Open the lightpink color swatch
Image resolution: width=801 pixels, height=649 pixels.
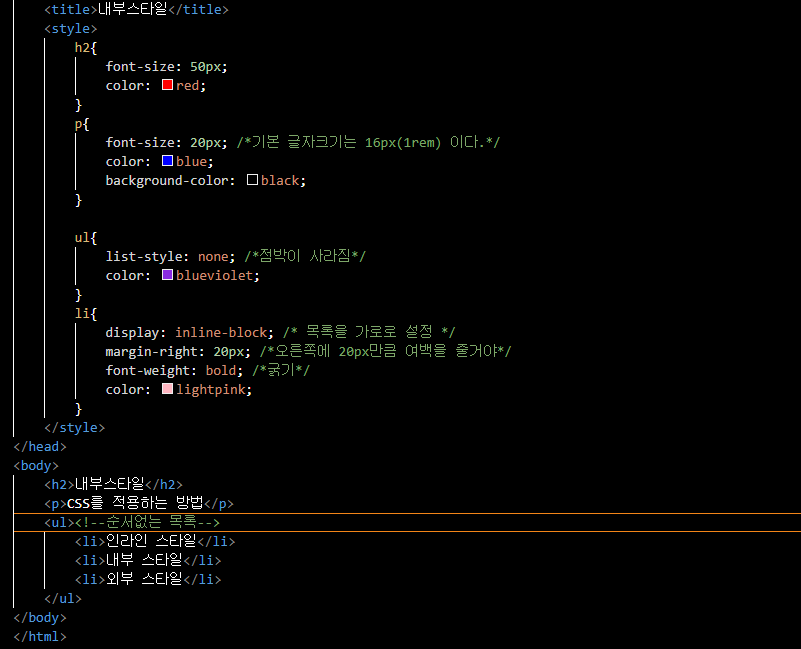(x=167, y=389)
